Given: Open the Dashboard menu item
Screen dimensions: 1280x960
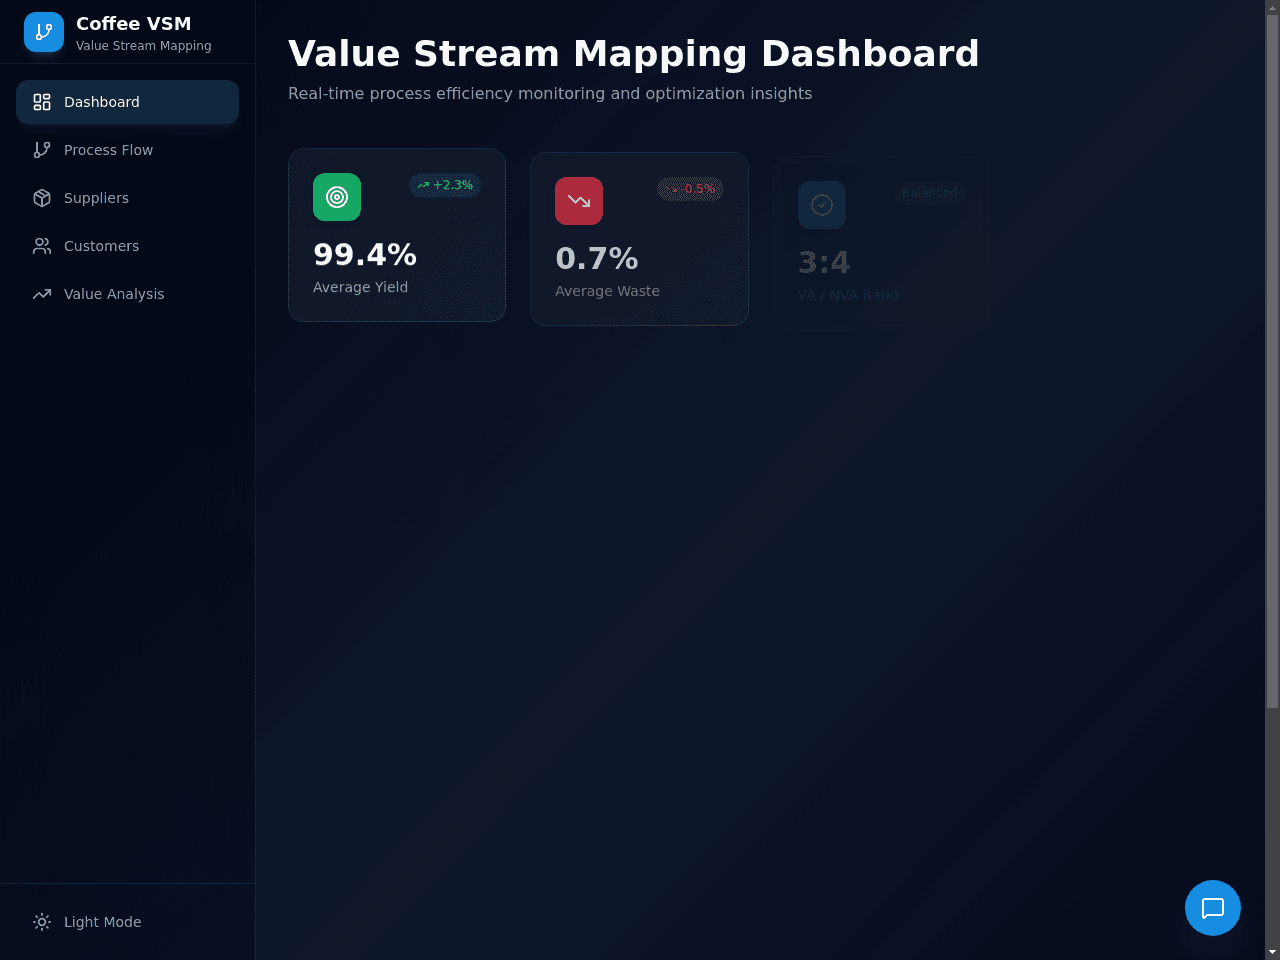Looking at the screenshot, I should pos(127,102).
